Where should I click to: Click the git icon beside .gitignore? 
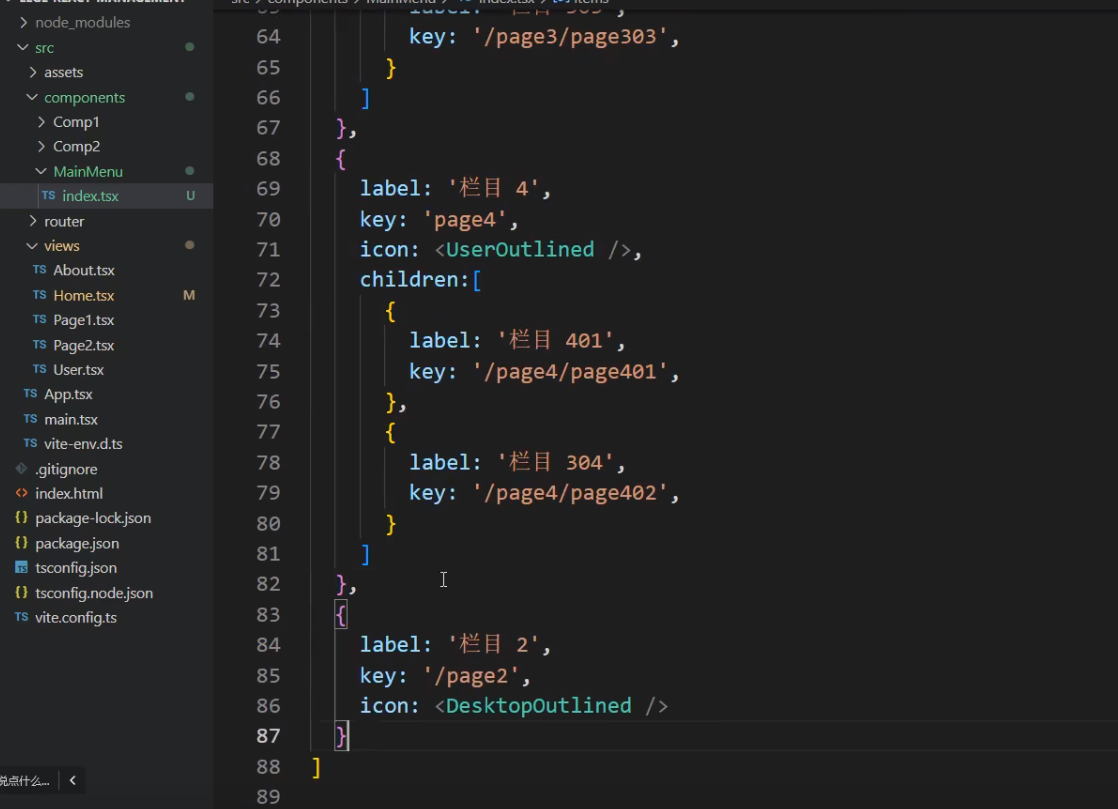pyautogui.click(x=21, y=469)
